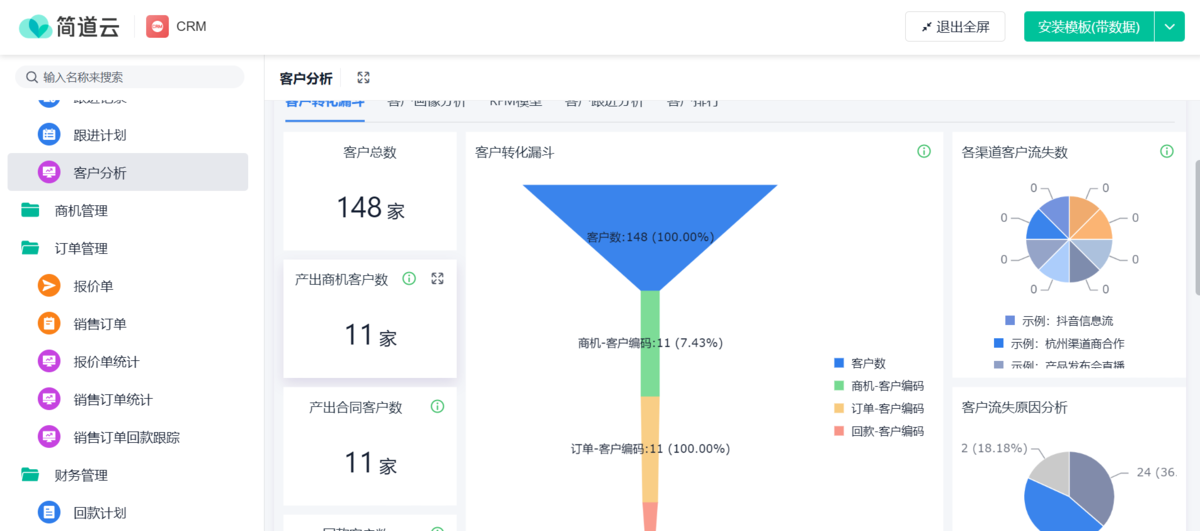Viewport: 1200px width, 531px height.
Task: Click the 安装模板(带数据) button
Action: [x=1088, y=27]
